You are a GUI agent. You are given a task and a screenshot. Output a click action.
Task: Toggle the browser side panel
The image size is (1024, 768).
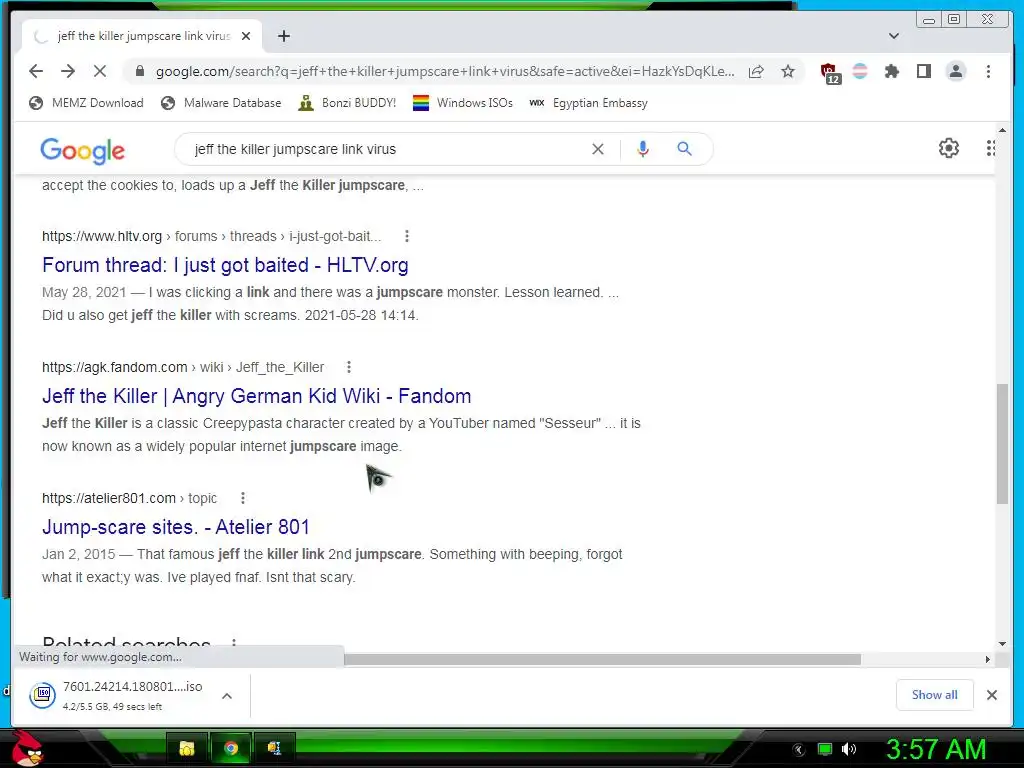[x=923, y=71]
